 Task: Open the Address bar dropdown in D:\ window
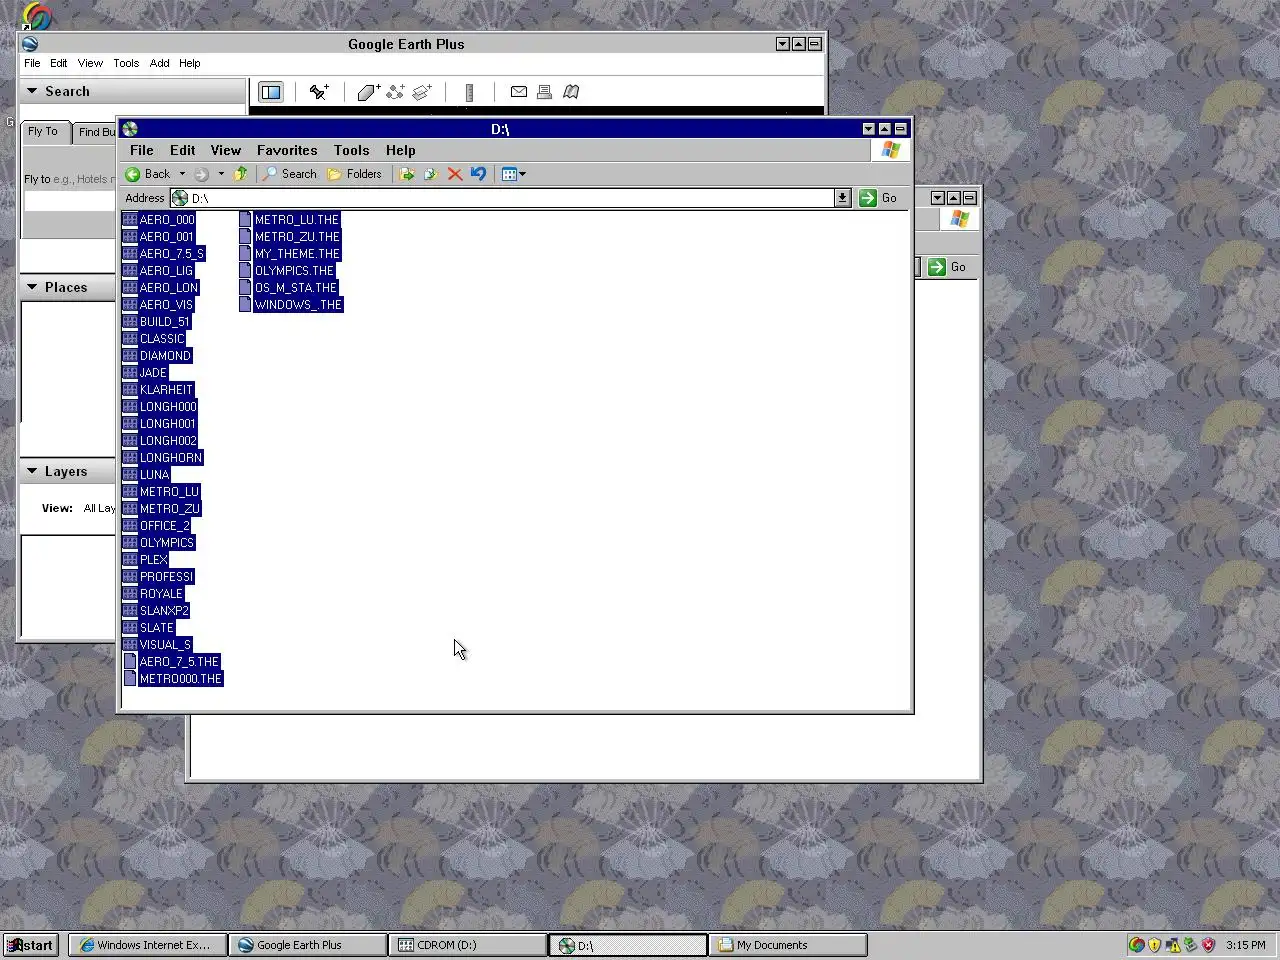point(842,198)
